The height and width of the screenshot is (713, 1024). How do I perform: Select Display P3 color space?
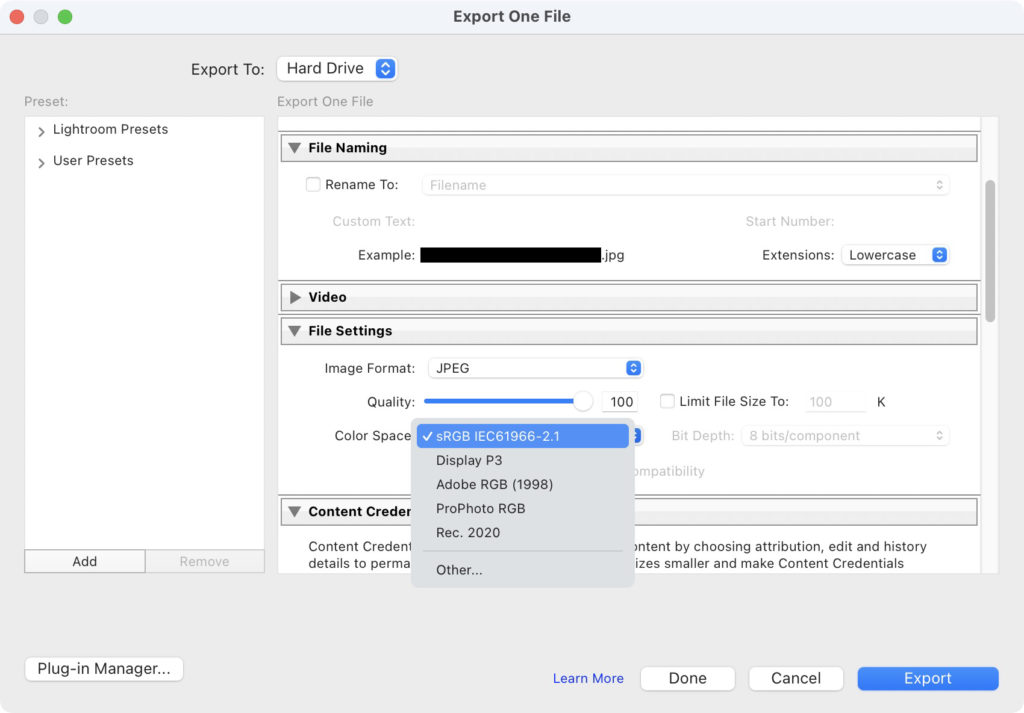point(469,461)
